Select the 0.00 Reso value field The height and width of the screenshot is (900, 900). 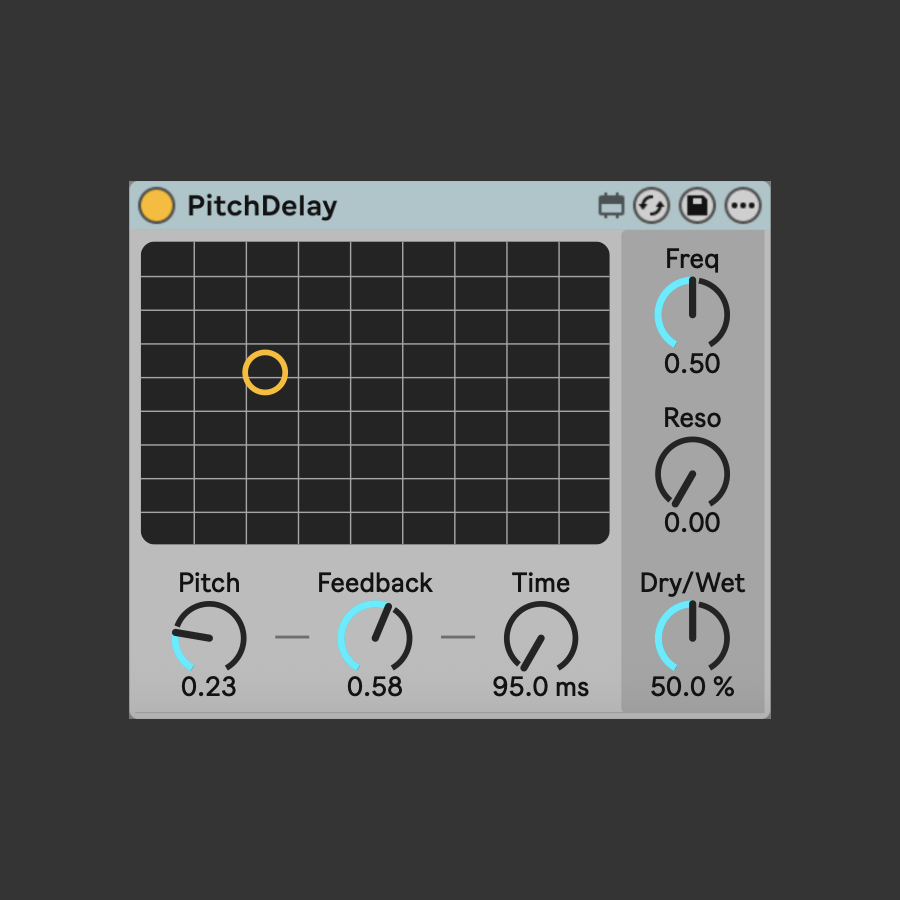pyautogui.click(x=692, y=522)
